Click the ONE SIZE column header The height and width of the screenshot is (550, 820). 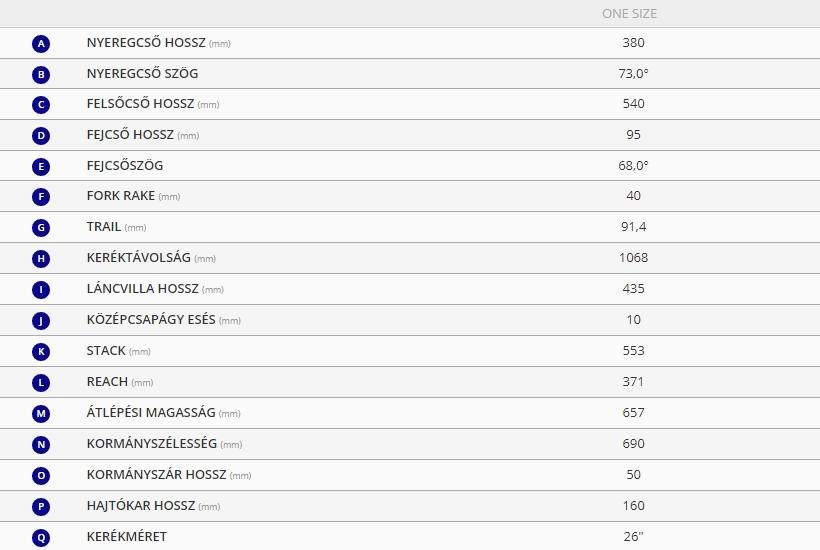click(629, 14)
